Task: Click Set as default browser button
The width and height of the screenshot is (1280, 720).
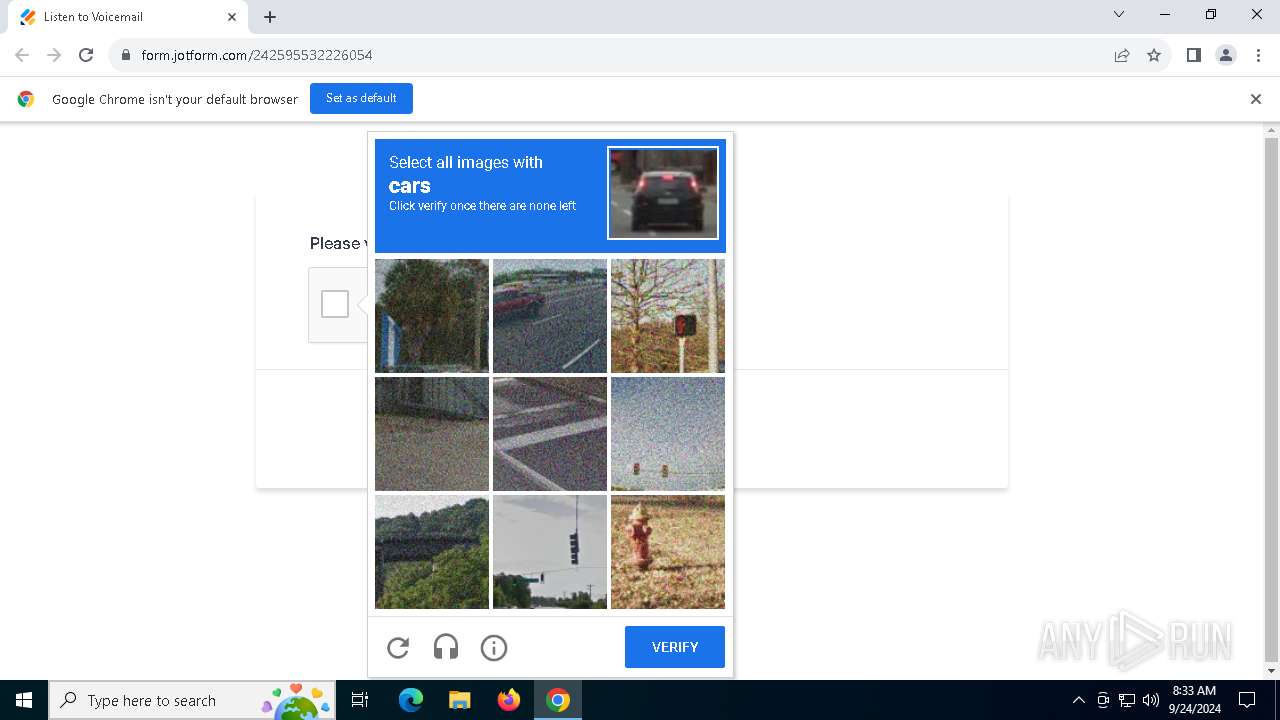Action: (361, 98)
